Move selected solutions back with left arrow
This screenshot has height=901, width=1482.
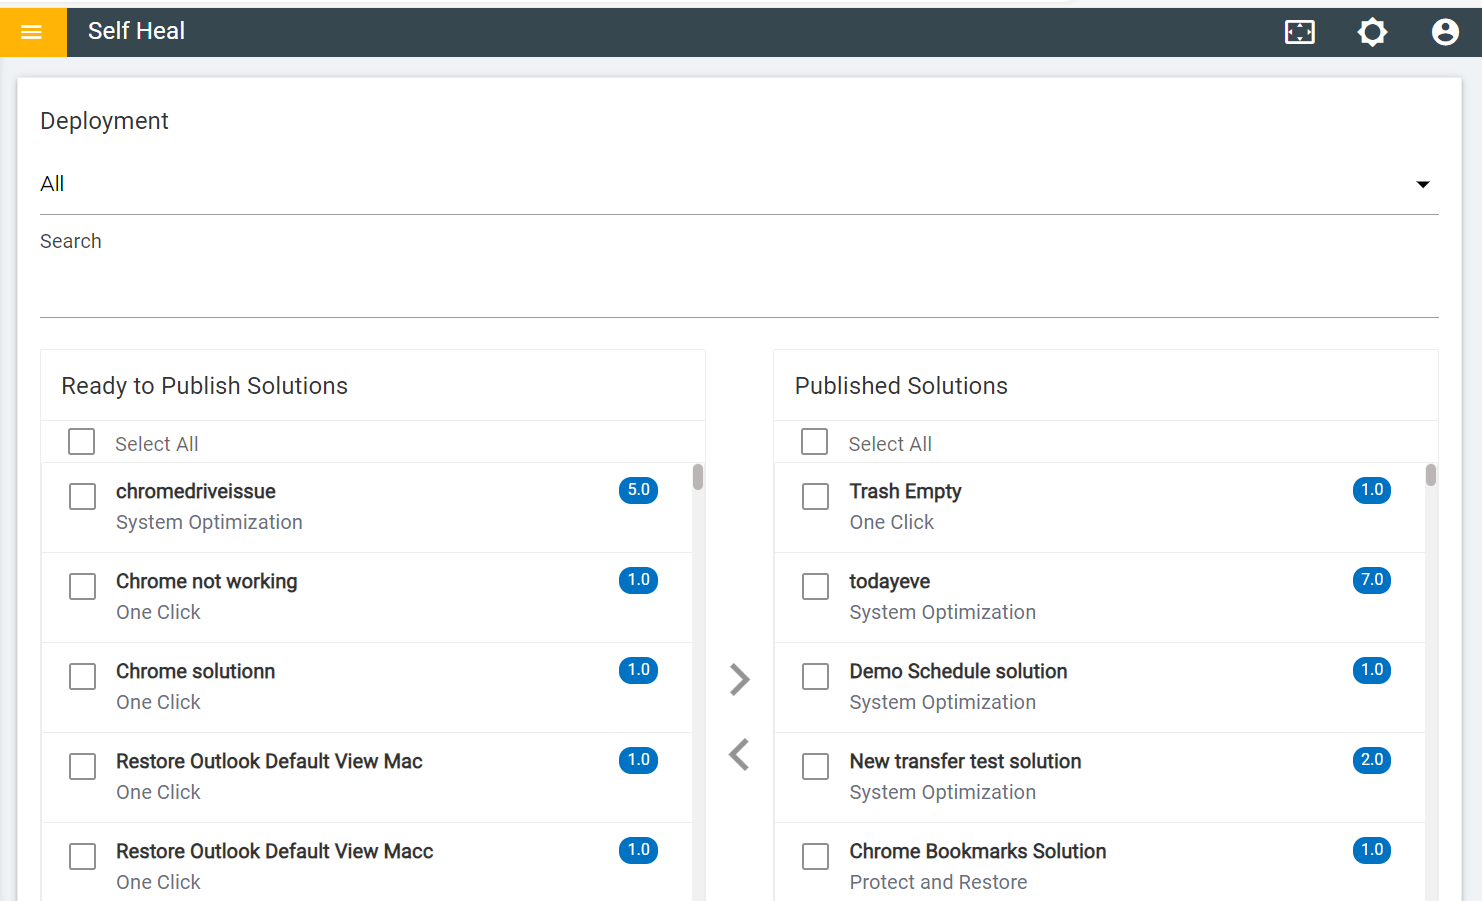(x=739, y=755)
